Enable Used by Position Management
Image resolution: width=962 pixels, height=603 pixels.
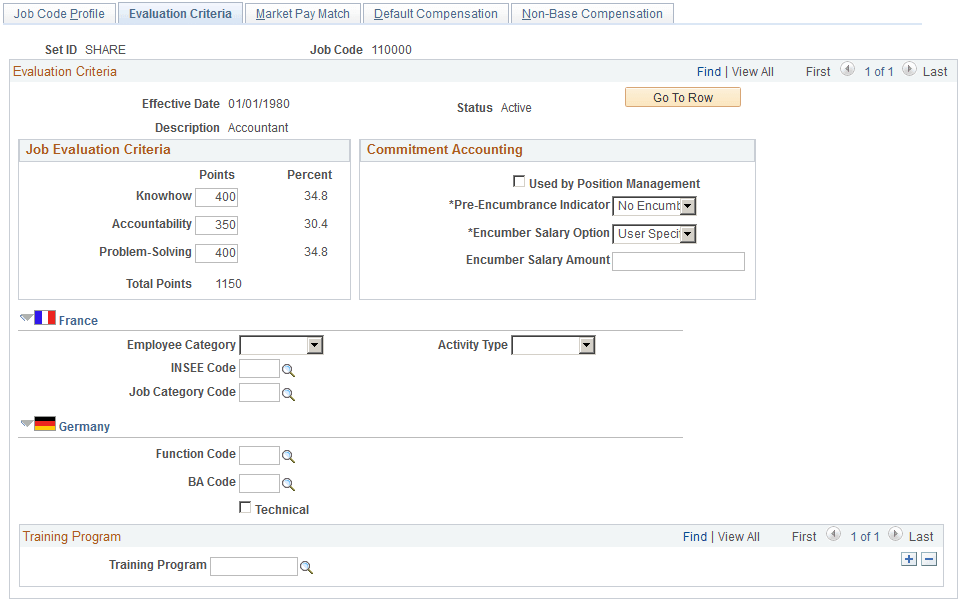click(519, 182)
